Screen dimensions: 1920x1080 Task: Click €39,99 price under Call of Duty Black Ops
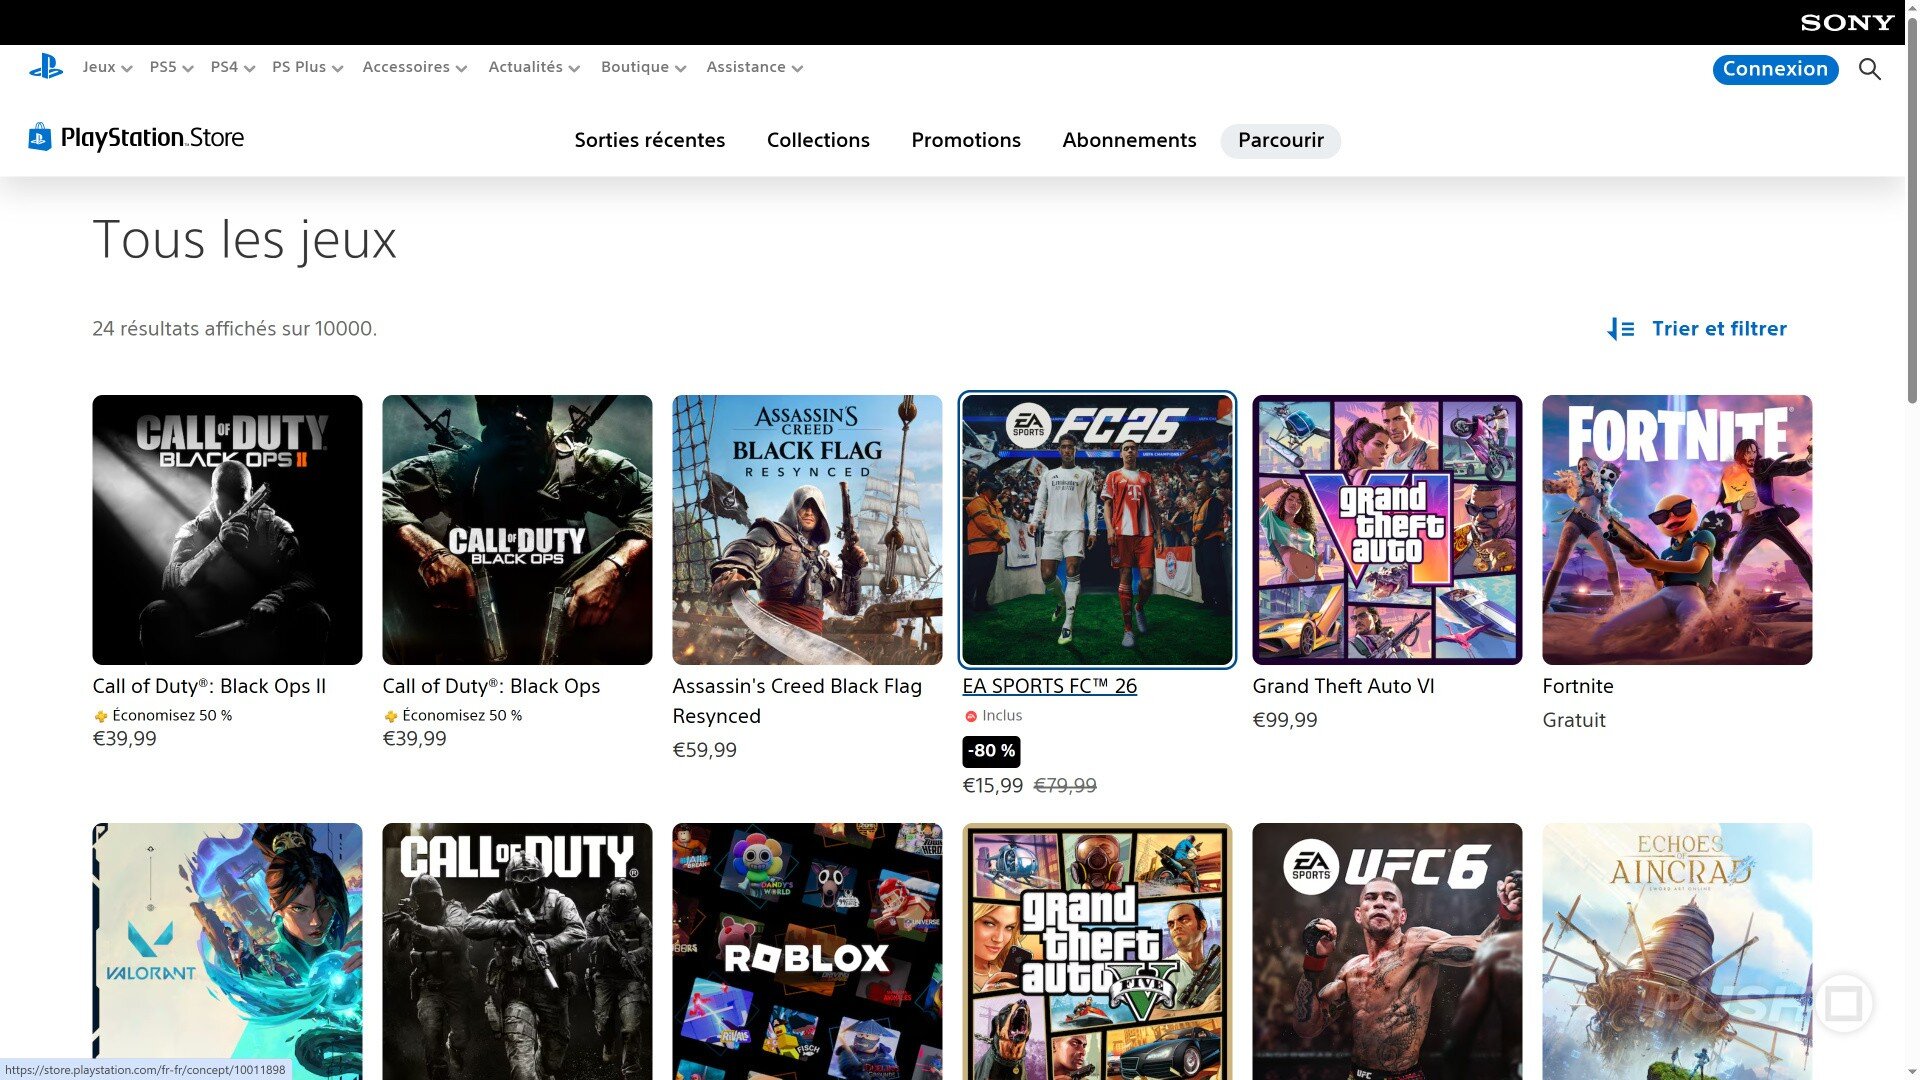coord(415,739)
